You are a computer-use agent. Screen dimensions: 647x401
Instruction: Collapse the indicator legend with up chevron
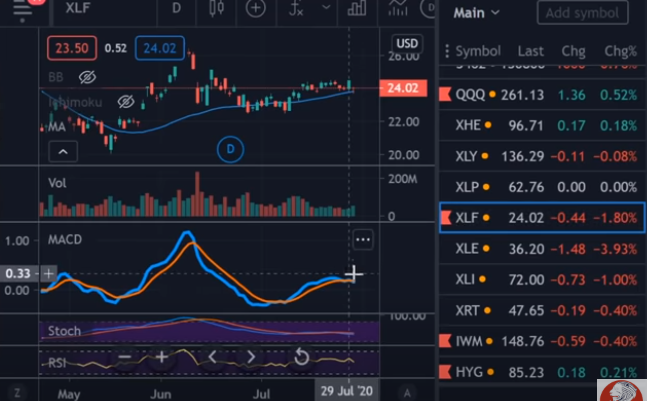(63, 152)
